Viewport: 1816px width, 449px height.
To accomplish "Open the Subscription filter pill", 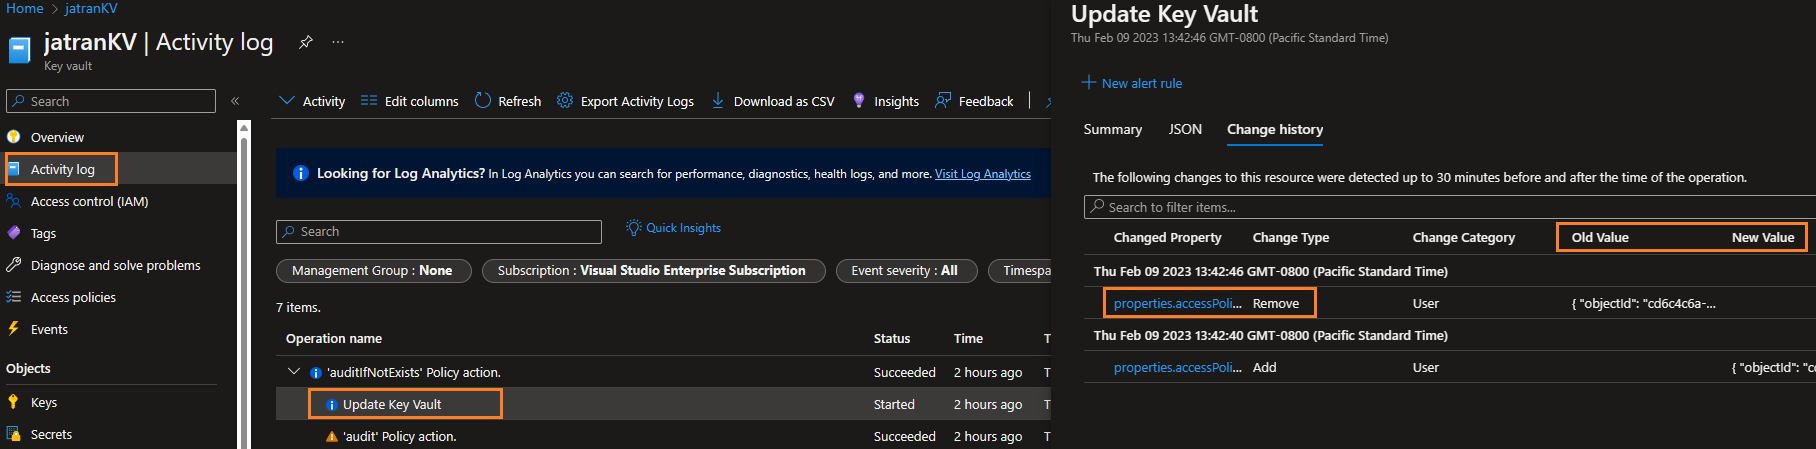I will [x=654, y=270].
